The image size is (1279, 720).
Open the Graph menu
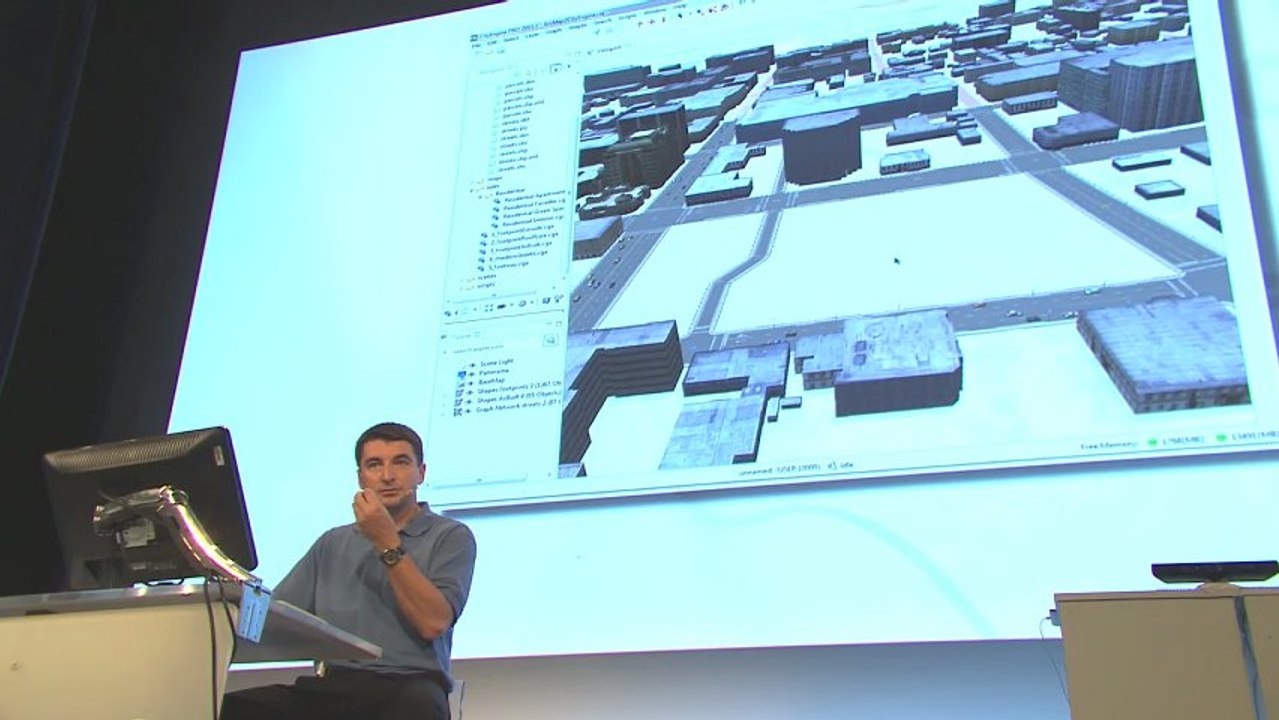pyautogui.click(x=554, y=31)
